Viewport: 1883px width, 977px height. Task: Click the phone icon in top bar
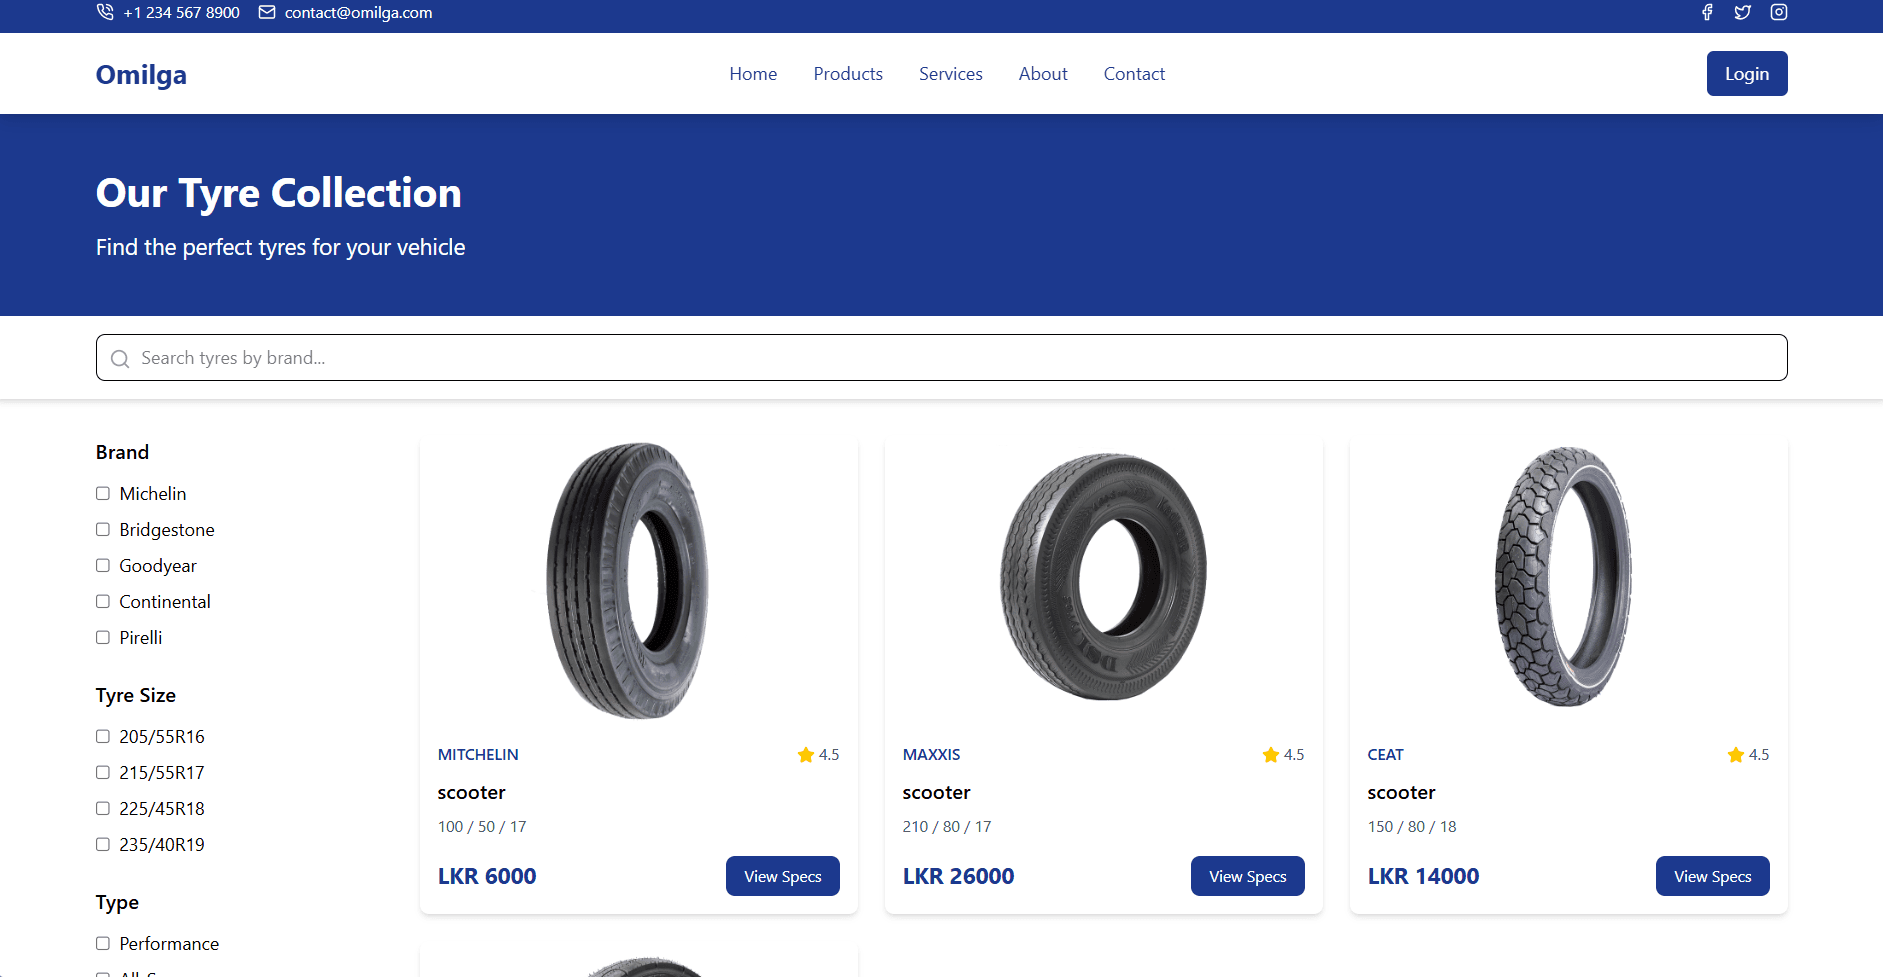click(105, 12)
